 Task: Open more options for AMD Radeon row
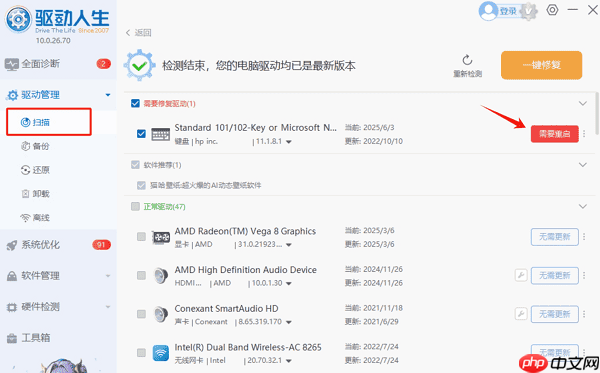[584, 237]
